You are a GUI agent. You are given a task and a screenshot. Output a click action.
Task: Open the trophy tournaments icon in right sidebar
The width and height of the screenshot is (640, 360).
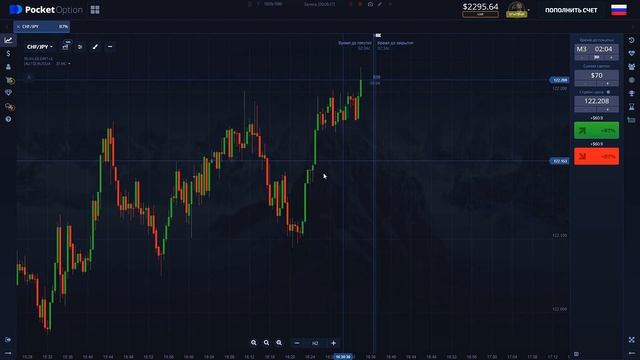(x=631, y=93)
